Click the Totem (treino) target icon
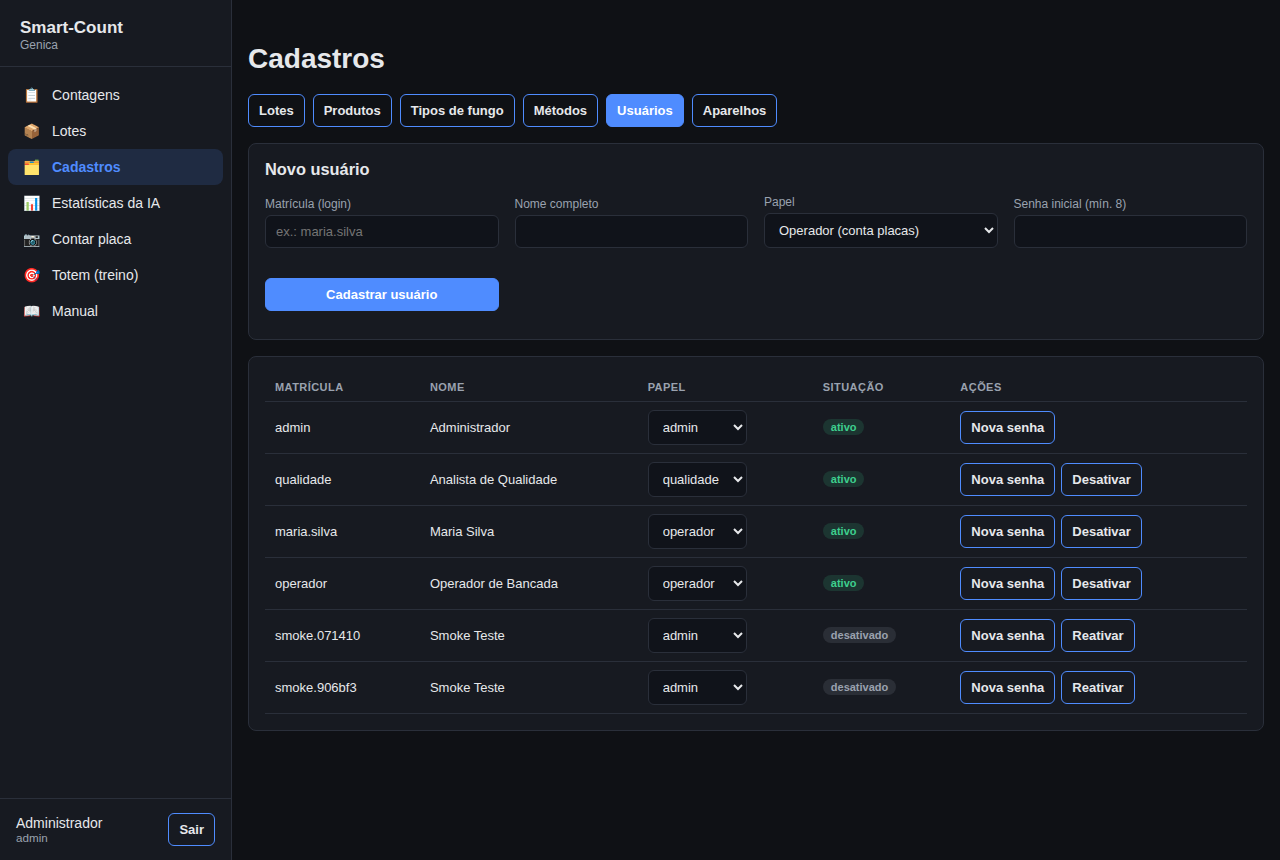1280x860 pixels. pyautogui.click(x=32, y=275)
